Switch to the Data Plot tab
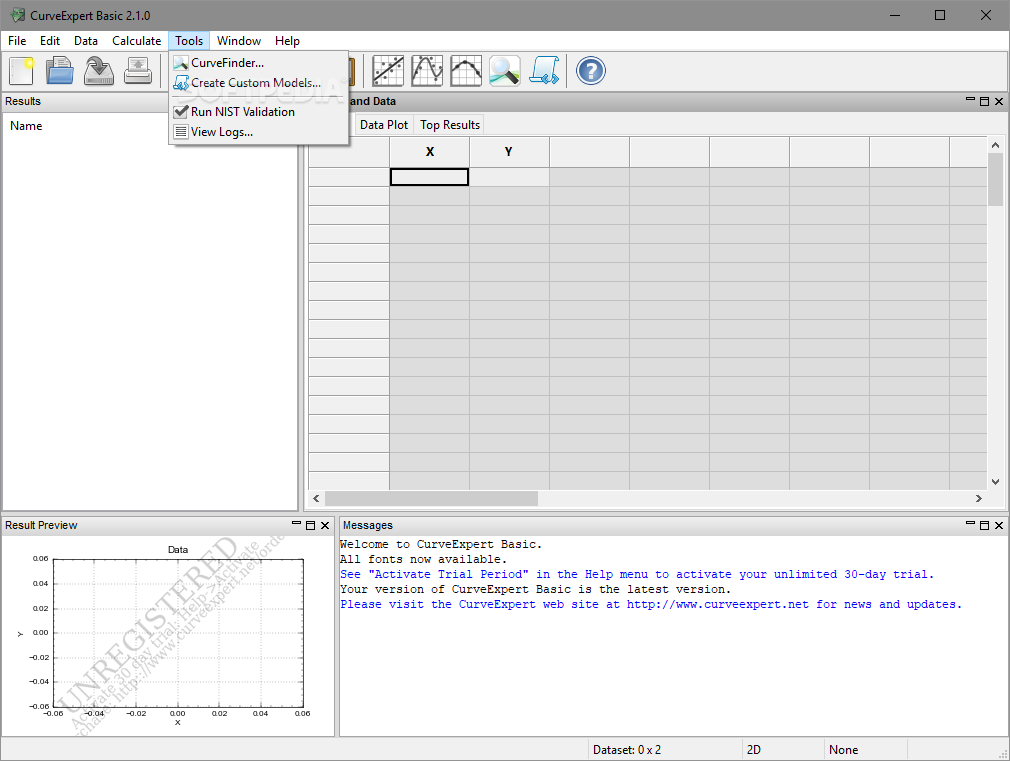 pos(384,124)
